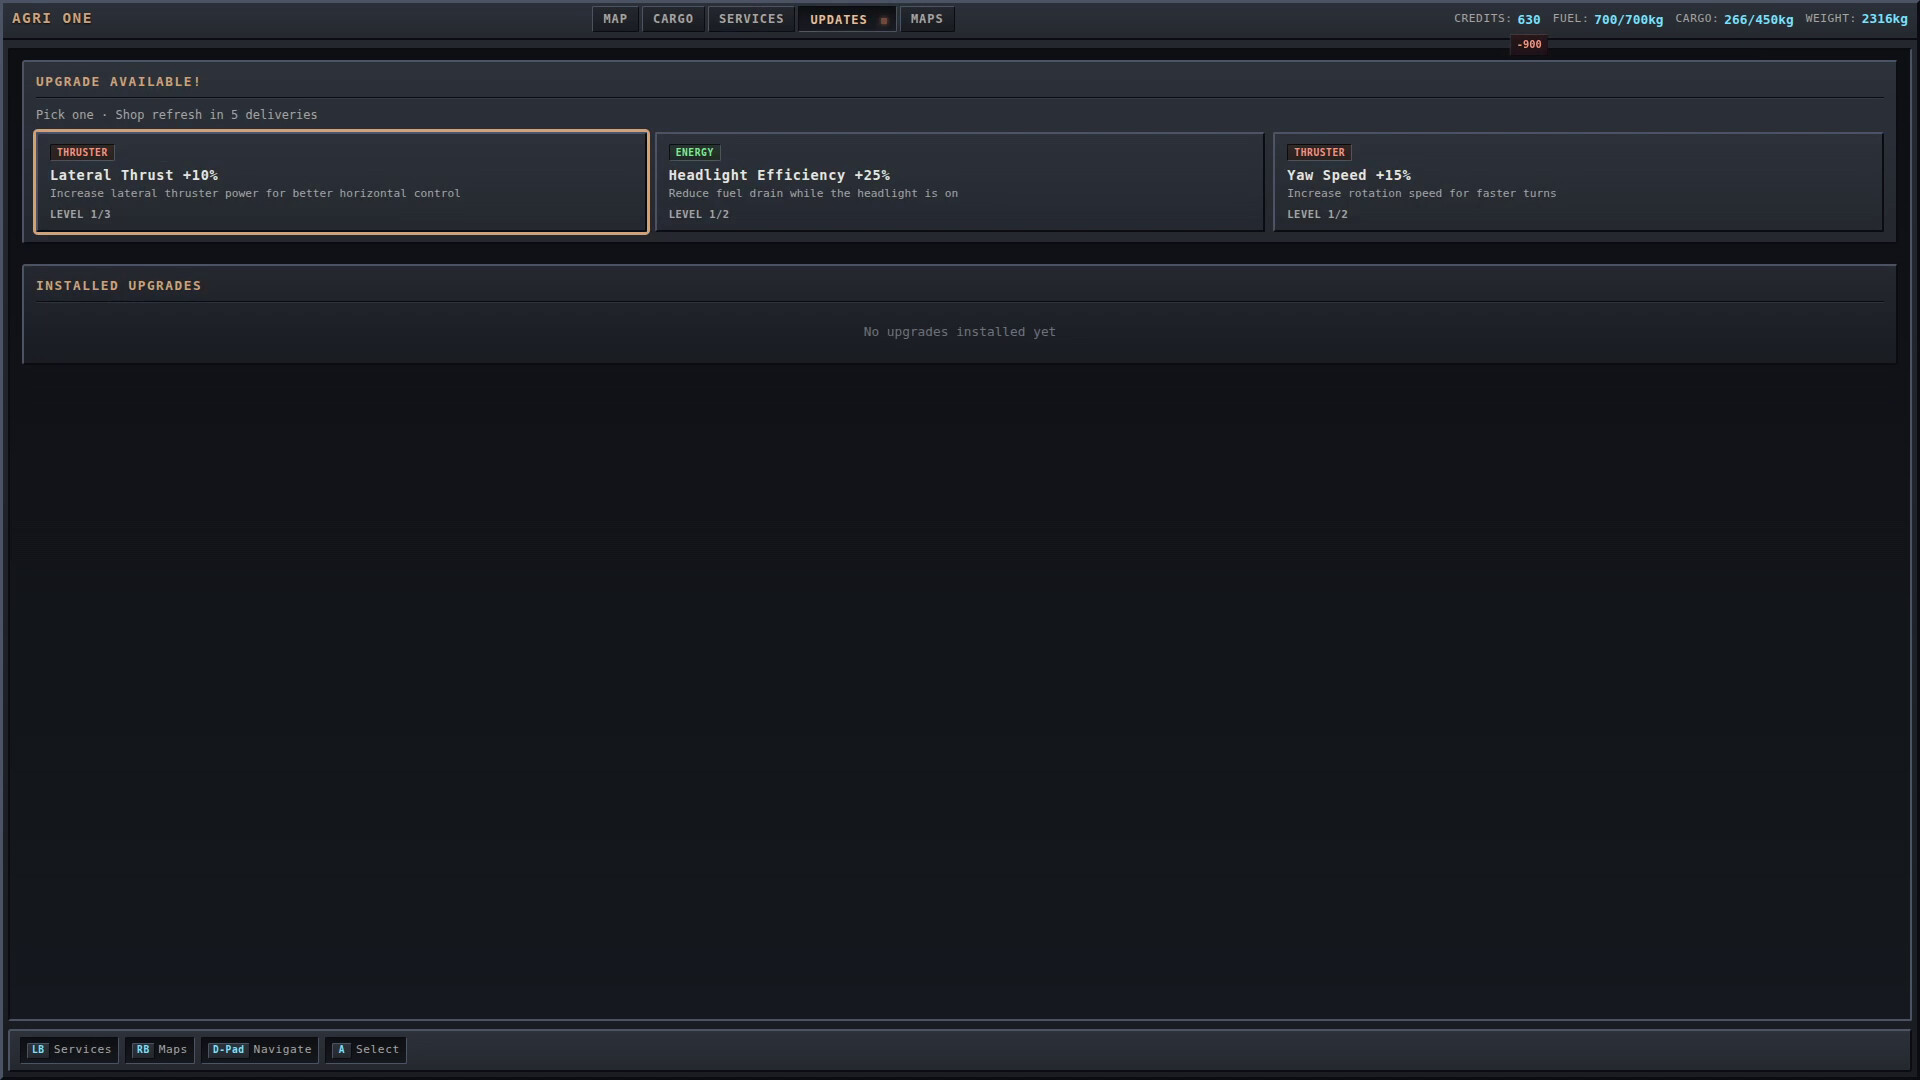
Task: Click the 'Maps' footer hint label
Action: tap(173, 1049)
